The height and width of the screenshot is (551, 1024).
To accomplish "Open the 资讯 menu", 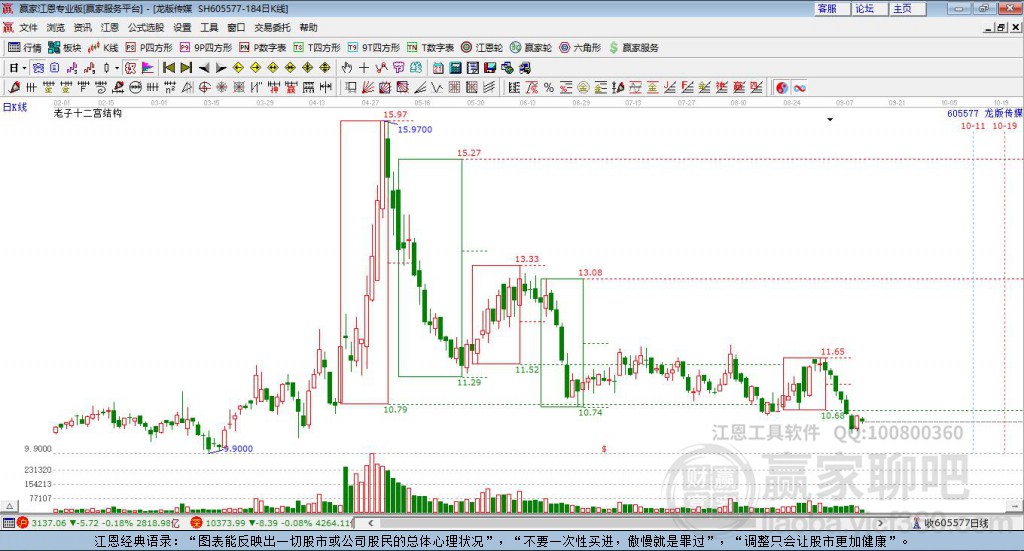I will (x=83, y=27).
